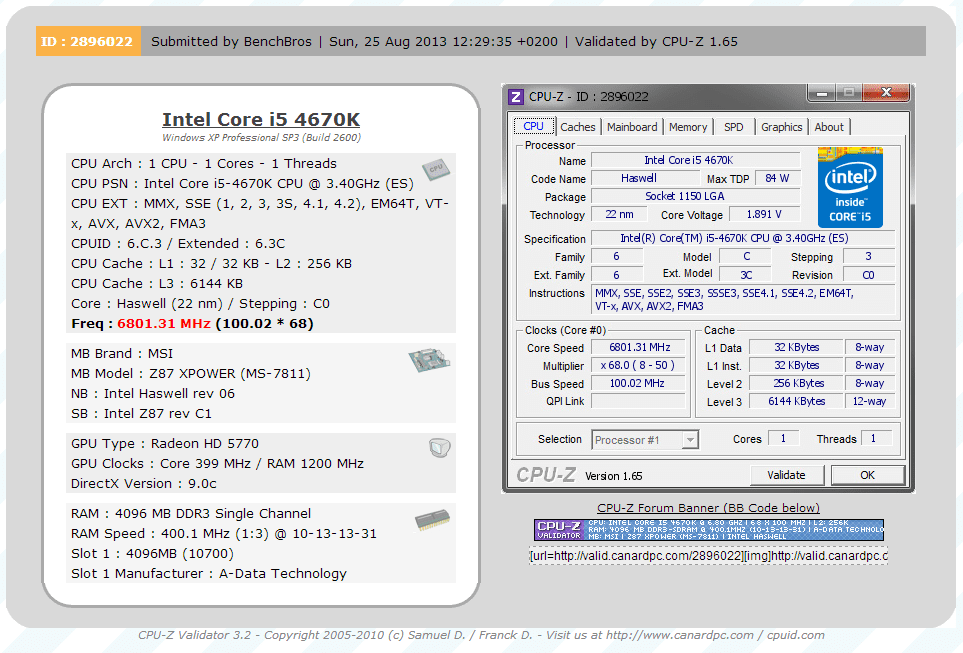This screenshot has height=653, width=963.
Task: Click the DirectX Version : 9.0c line
Action: point(144,483)
